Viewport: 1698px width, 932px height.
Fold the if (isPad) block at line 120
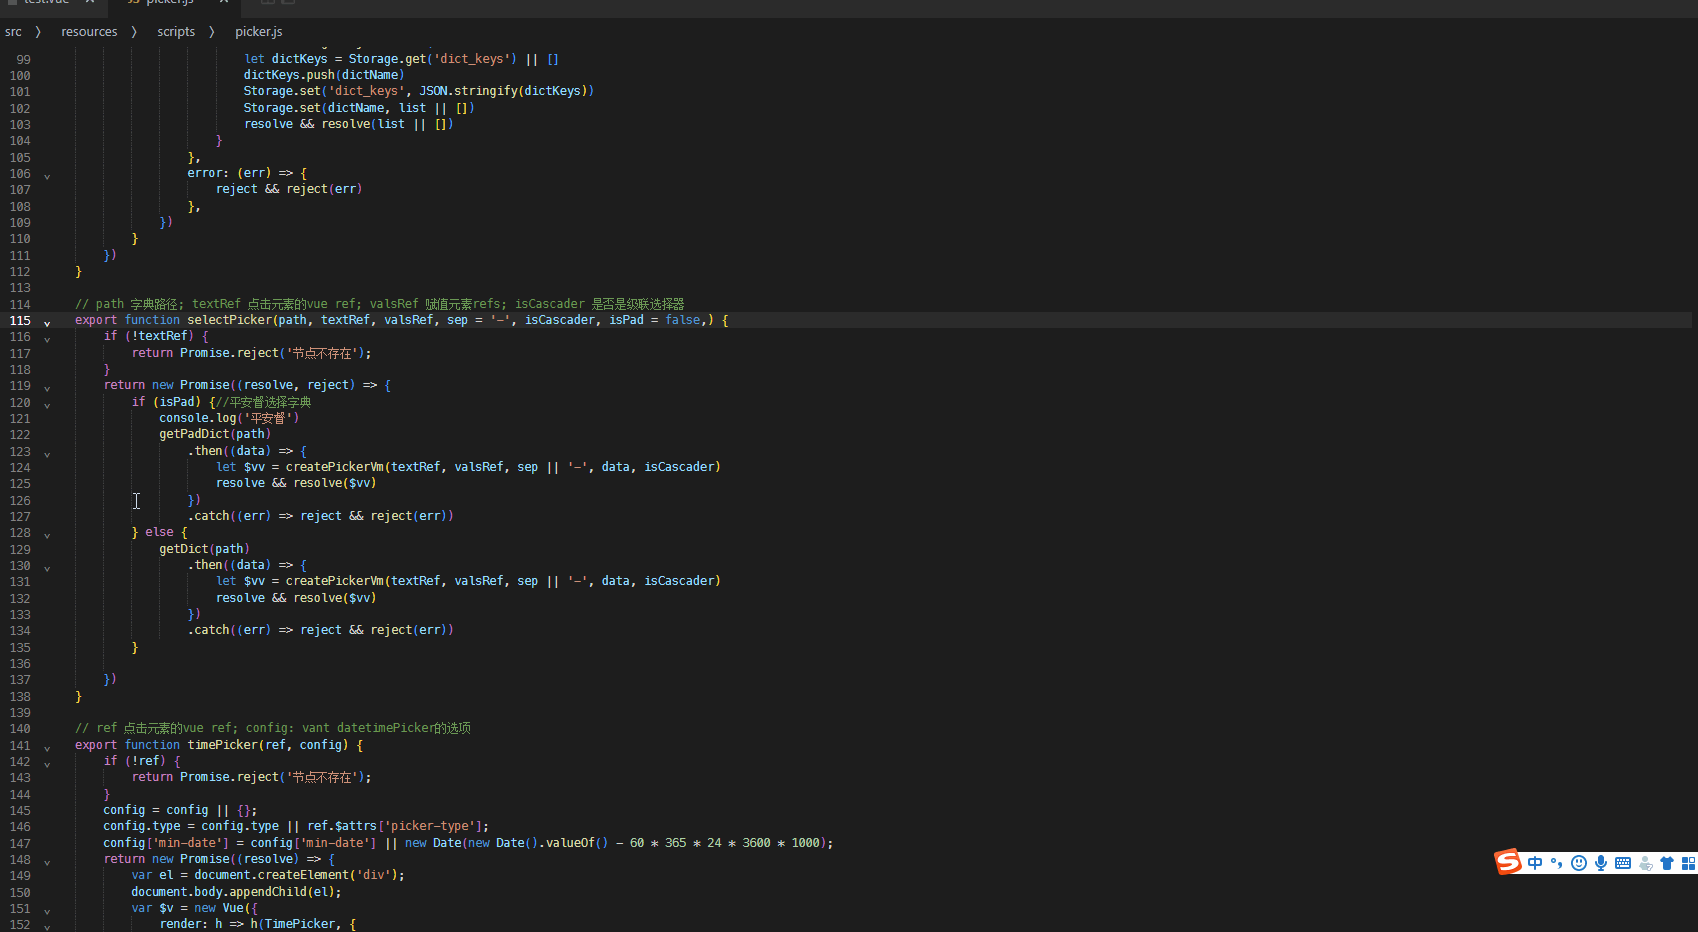(47, 404)
